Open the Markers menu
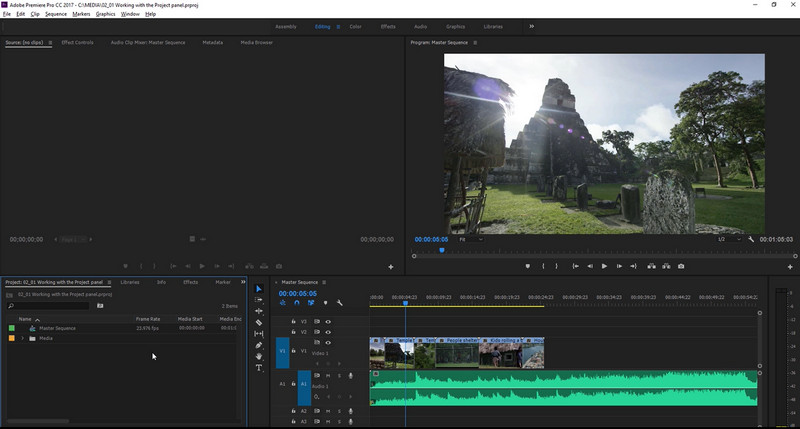Screen dimensions: 800x429 point(81,14)
